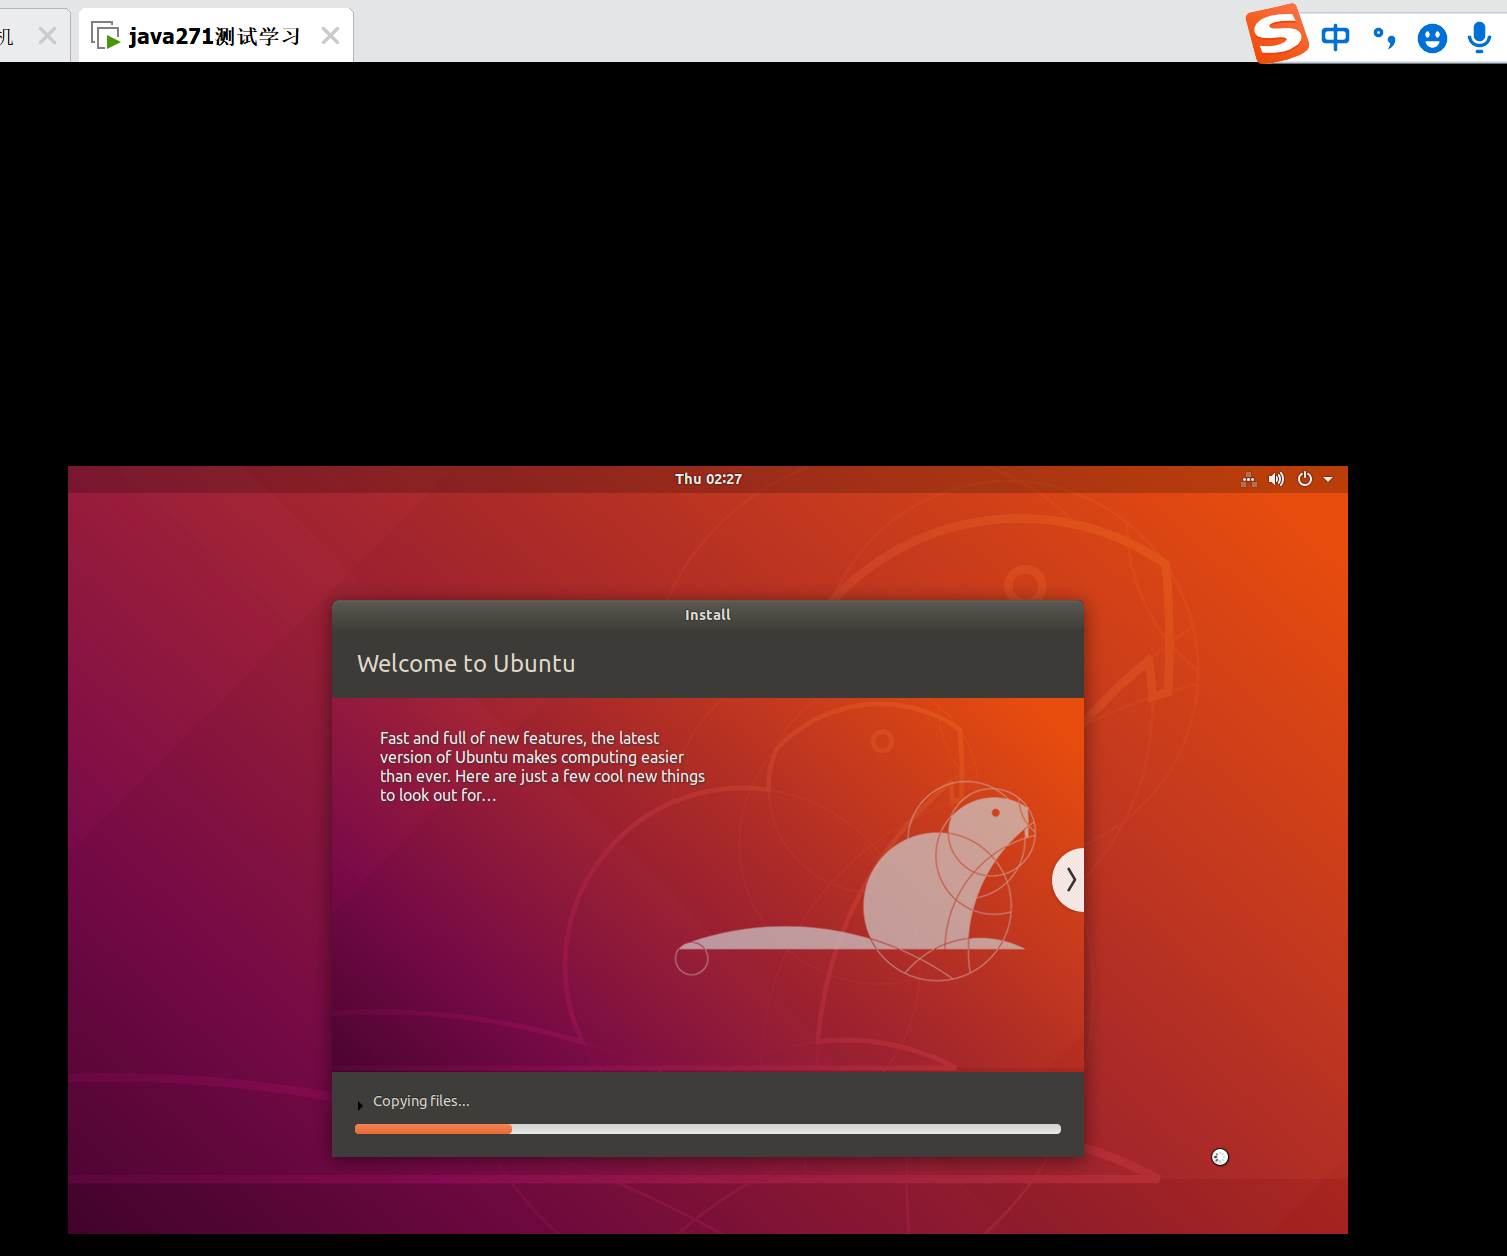Click the Welcome to Ubuntu heading
This screenshot has height=1256, width=1507.
[466, 664]
